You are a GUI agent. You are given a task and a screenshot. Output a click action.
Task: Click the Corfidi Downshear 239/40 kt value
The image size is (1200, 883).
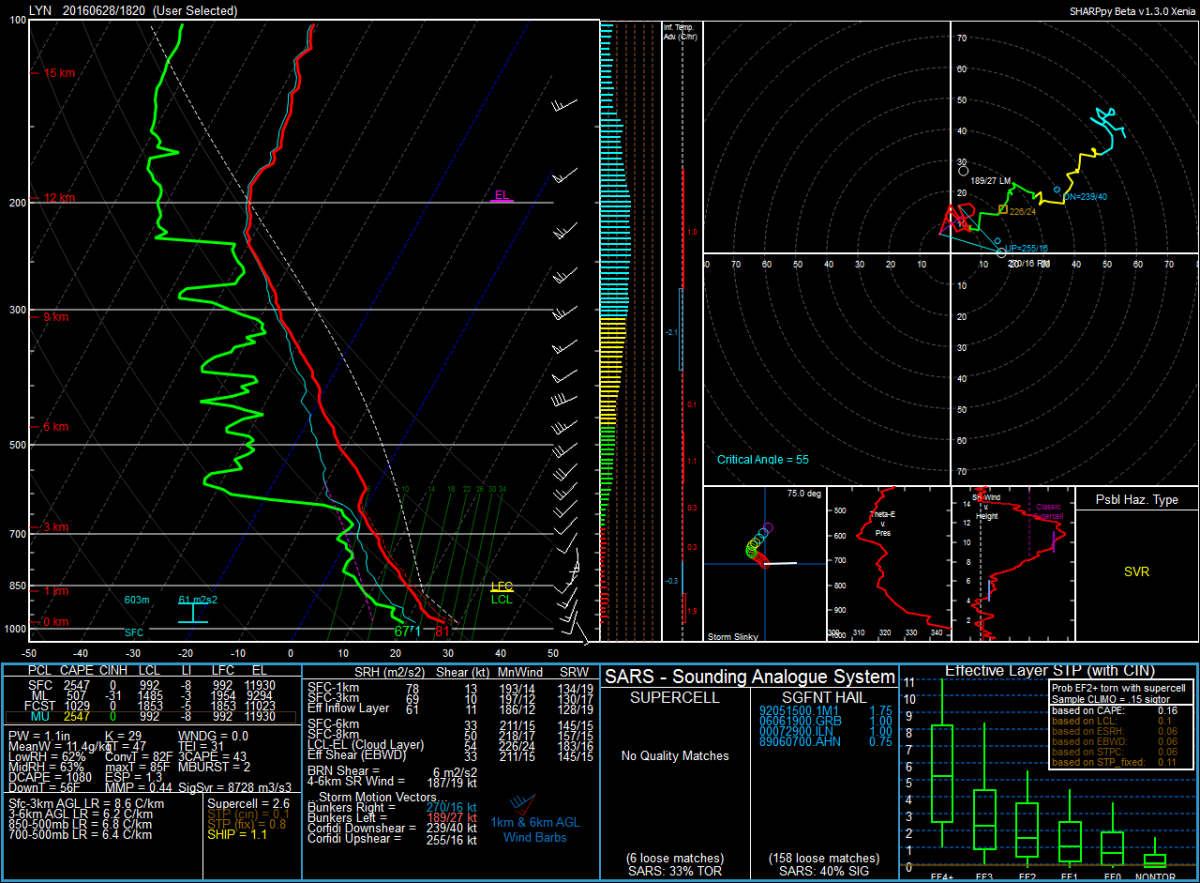click(x=453, y=829)
